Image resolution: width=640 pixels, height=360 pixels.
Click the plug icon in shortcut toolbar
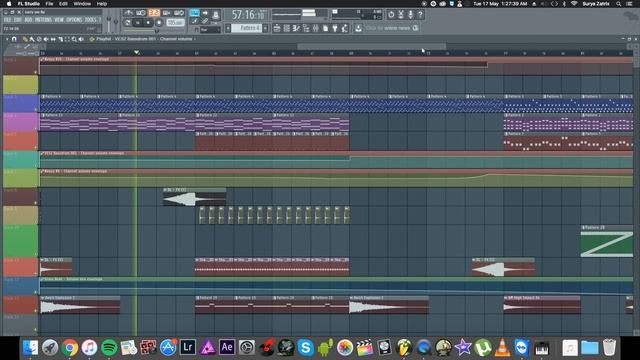(335, 28)
